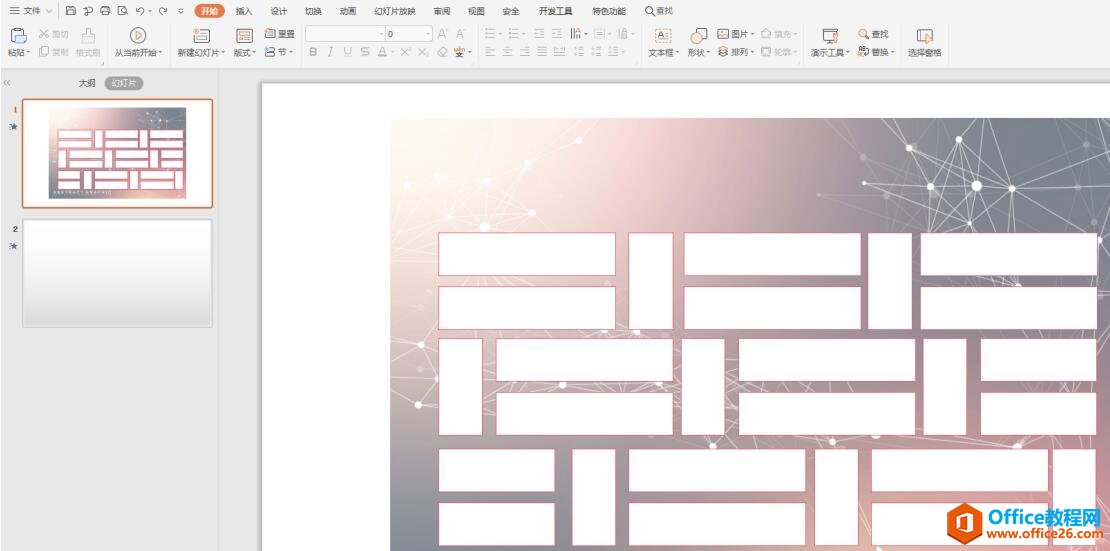
Task: Select the blank slide 2 thumbnail
Action: (117, 272)
